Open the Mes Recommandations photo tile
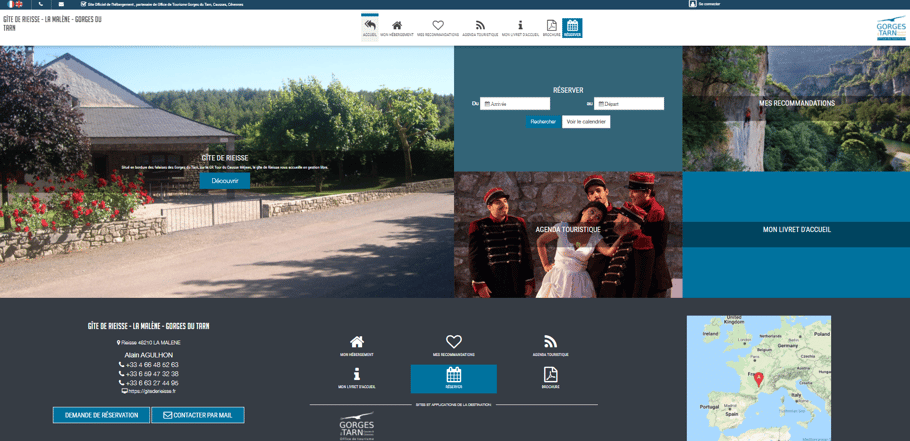910x441 pixels. point(796,109)
